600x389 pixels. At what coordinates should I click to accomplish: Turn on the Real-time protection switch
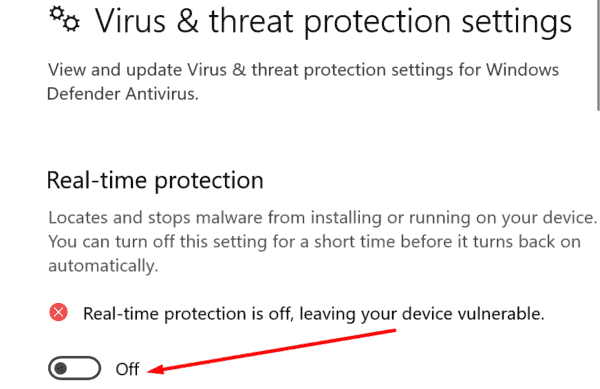point(75,368)
